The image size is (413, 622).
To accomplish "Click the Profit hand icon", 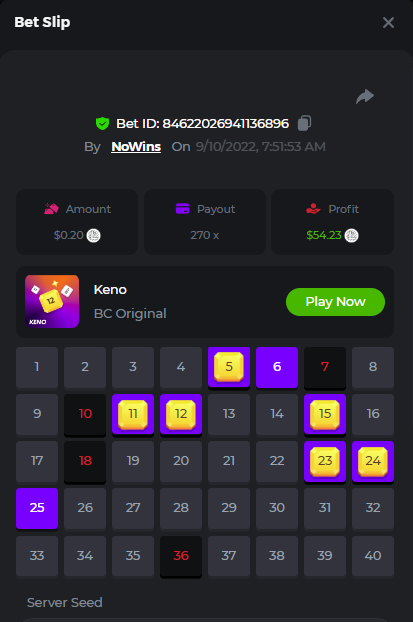I will [313, 209].
